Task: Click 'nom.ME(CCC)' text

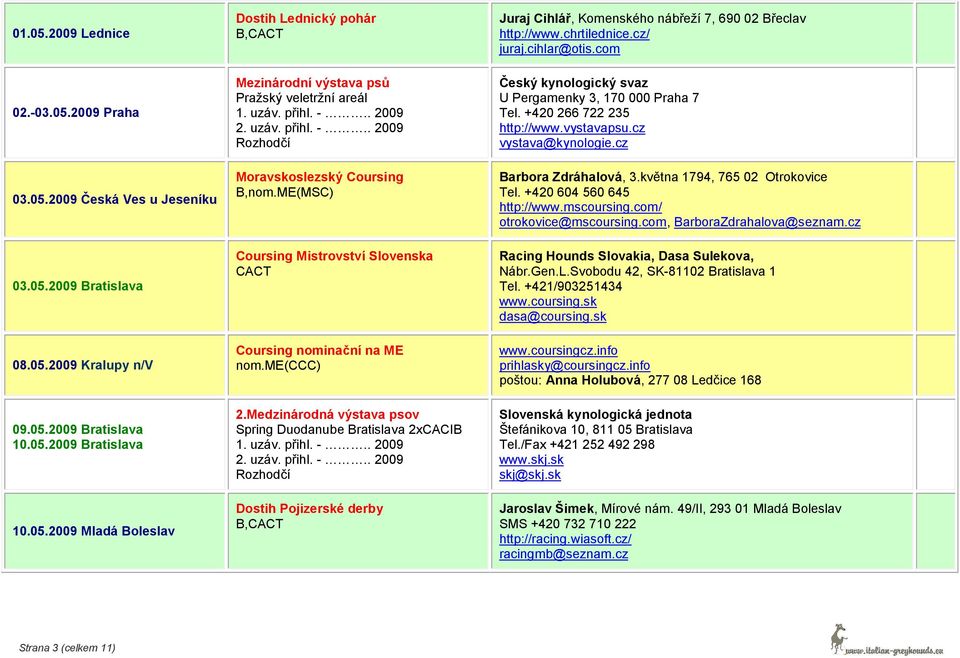Action: click(x=278, y=365)
